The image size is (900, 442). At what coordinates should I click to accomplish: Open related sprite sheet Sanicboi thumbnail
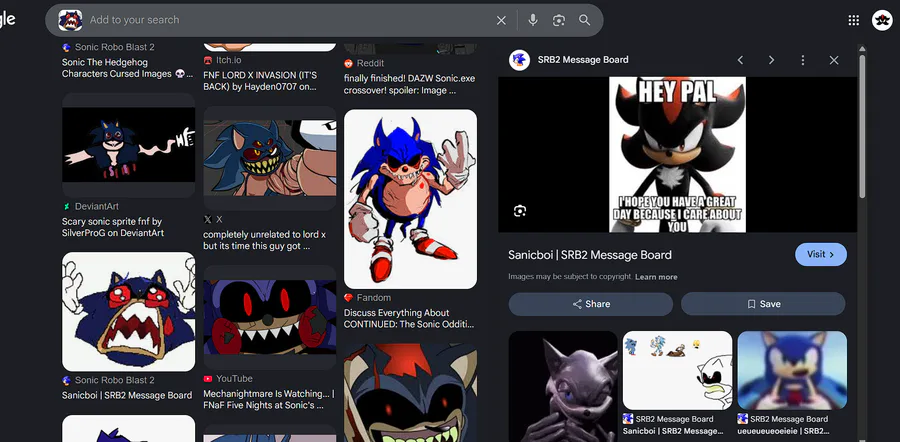pyautogui.click(x=677, y=370)
